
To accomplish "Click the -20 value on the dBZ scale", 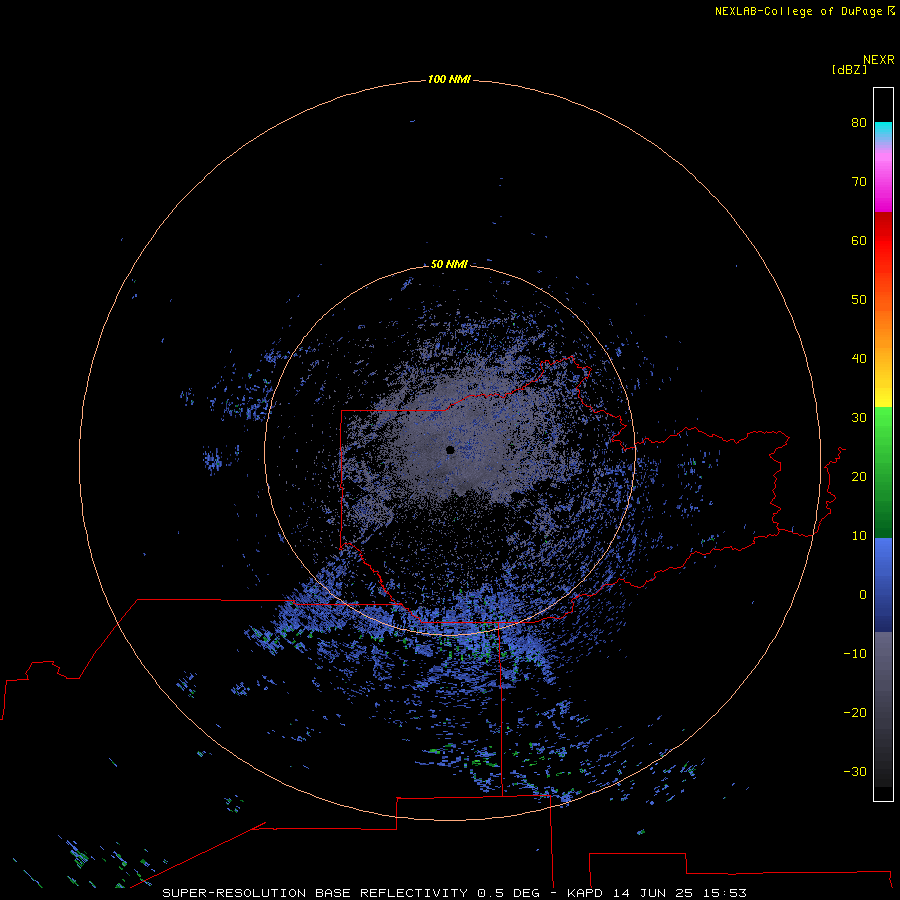I will 855,712.
